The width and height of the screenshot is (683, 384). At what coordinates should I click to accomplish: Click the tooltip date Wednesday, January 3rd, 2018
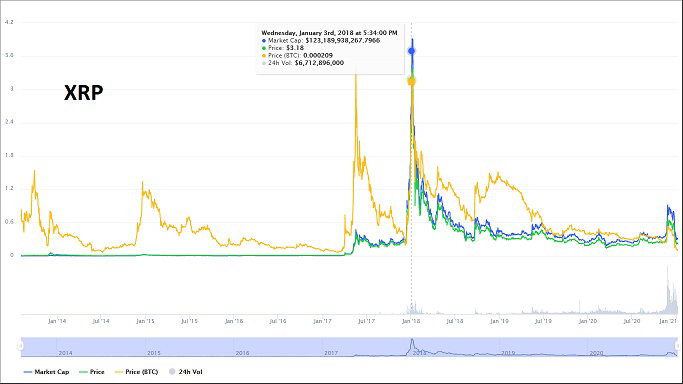(x=307, y=33)
